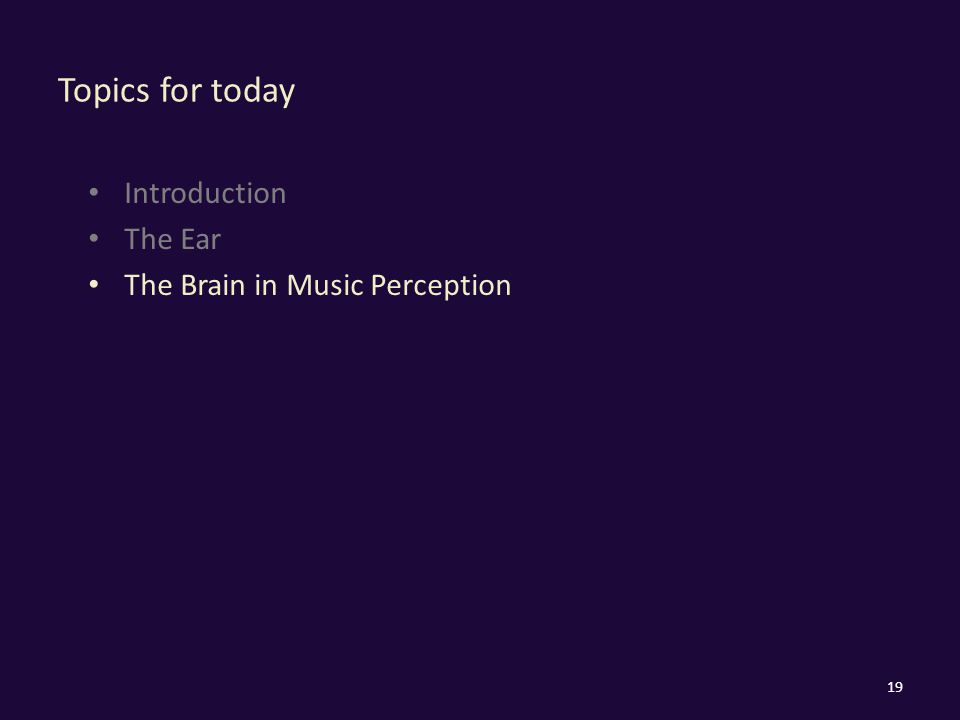The width and height of the screenshot is (960, 720).
Task: Click the letter 'T' starting the title
Action: click(x=66, y=90)
